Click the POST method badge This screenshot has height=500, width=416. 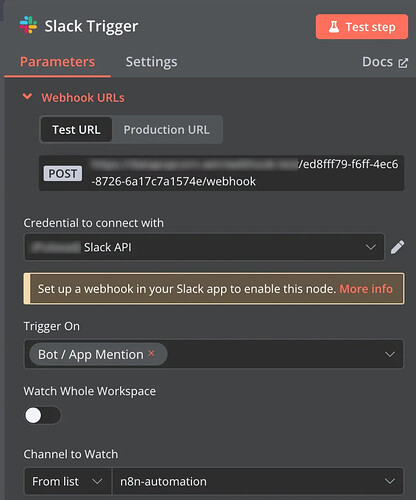[63, 173]
